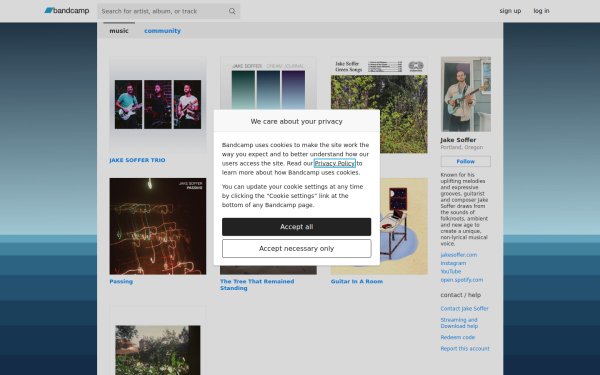Open the jakesoffer.com link

(458, 254)
